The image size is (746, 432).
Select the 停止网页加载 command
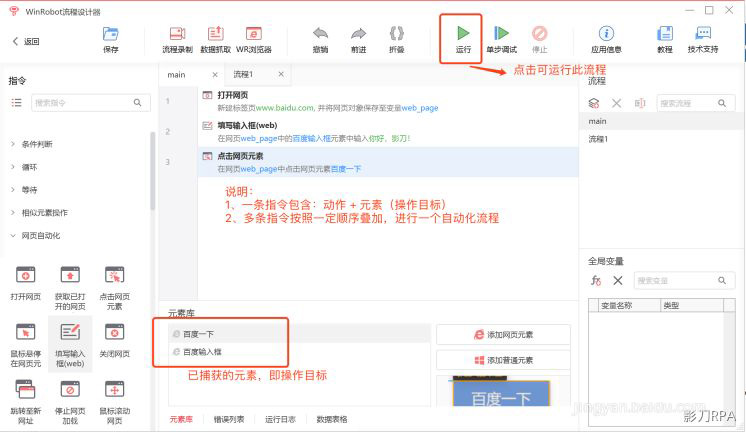[70, 402]
